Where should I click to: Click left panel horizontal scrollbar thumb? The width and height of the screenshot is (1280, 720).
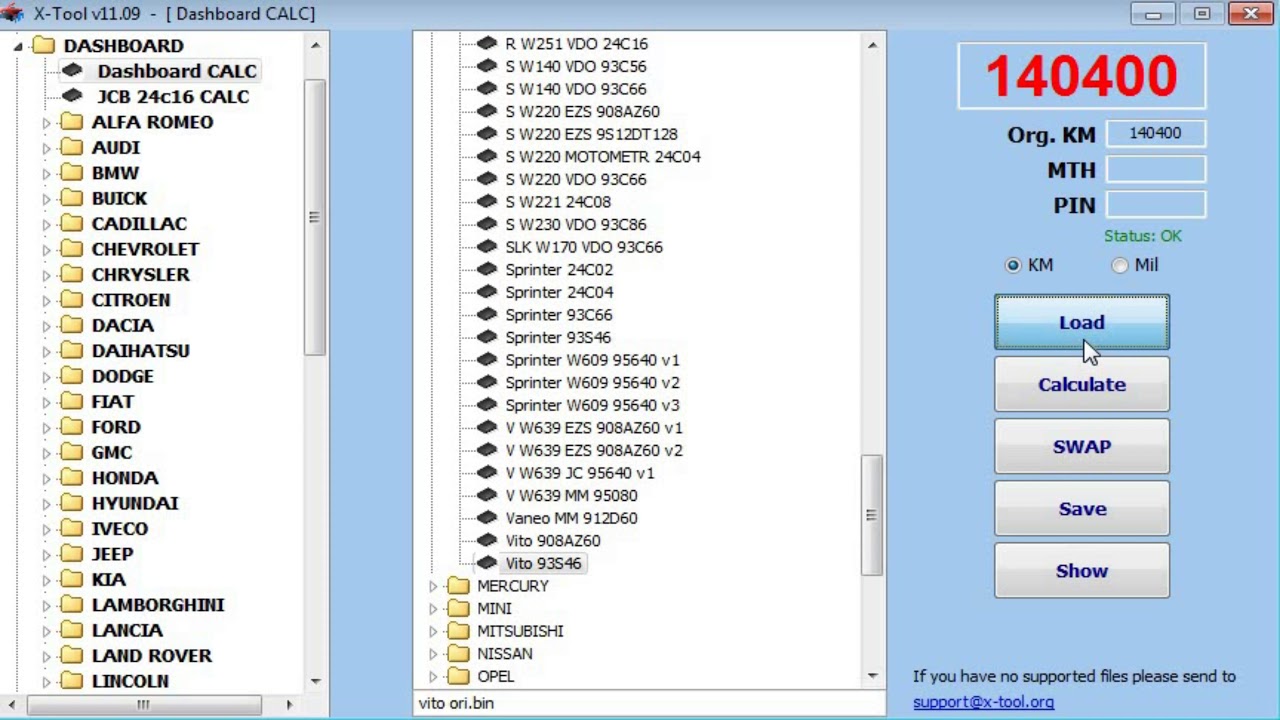click(144, 705)
